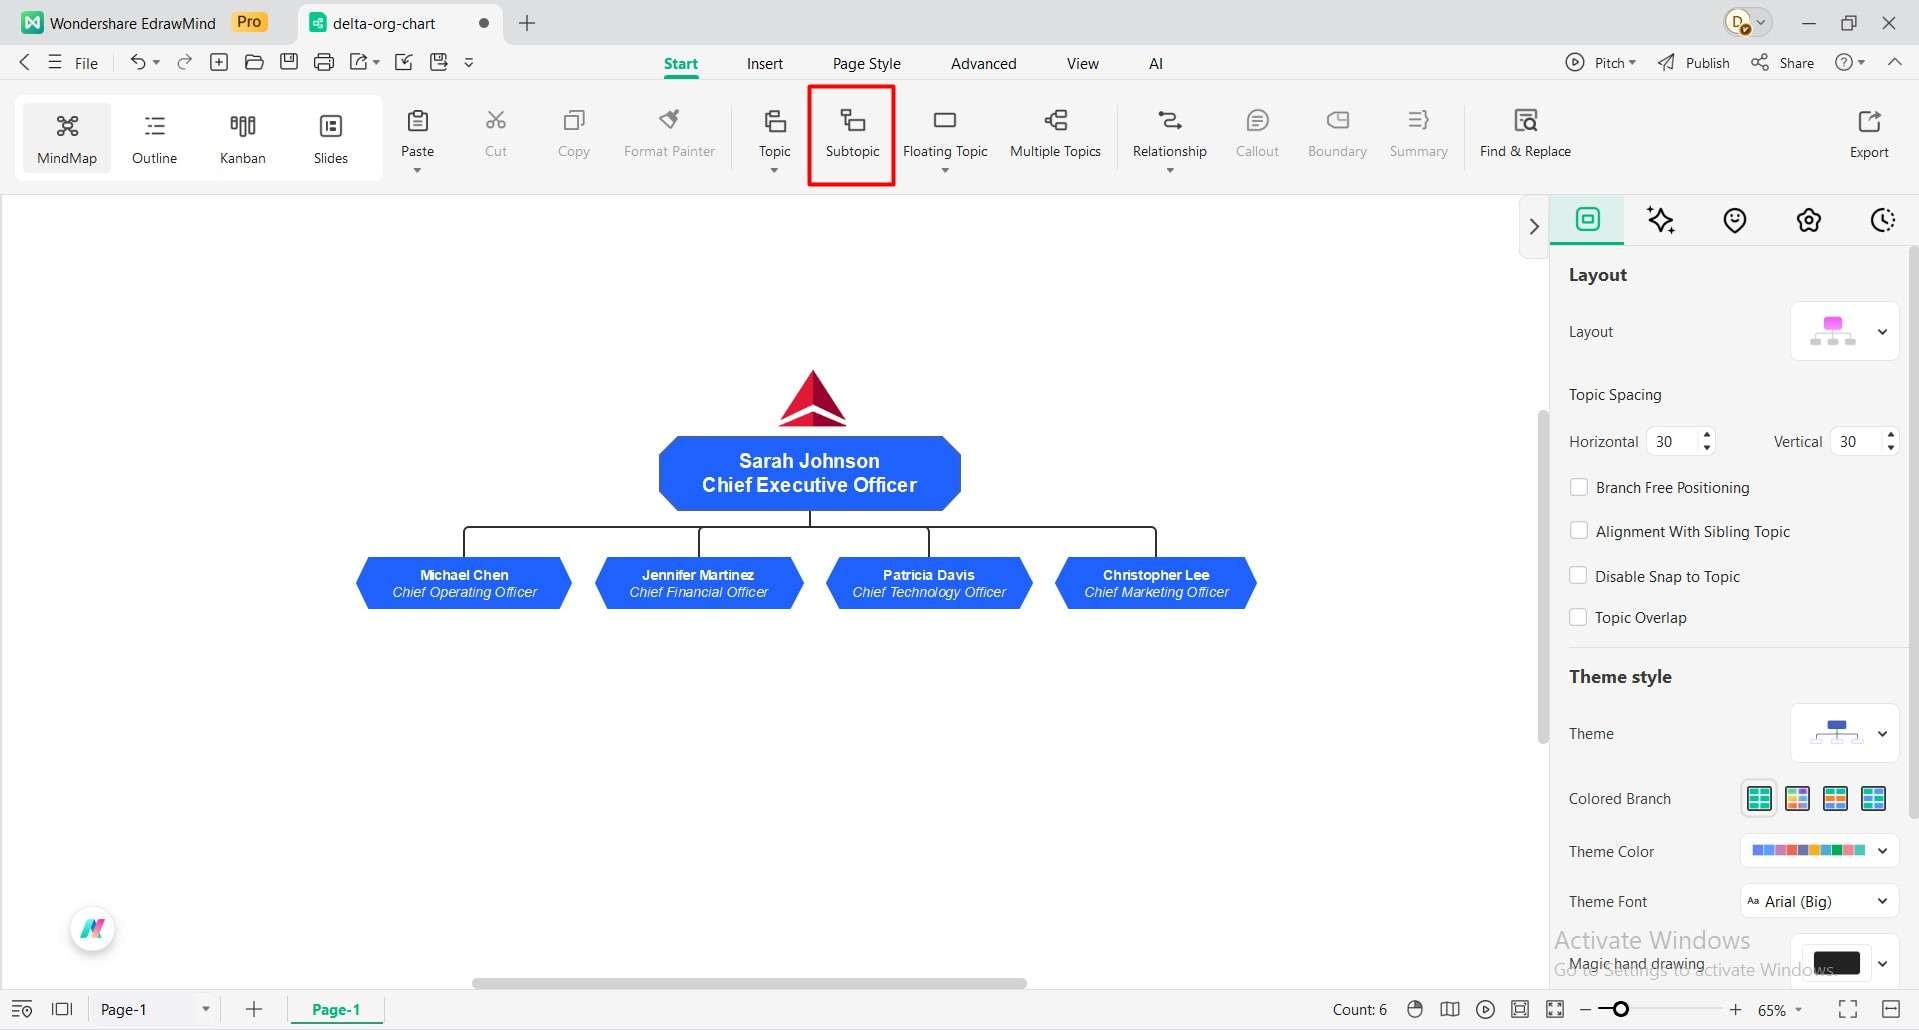Click the Topic insert icon
Image resolution: width=1919 pixels, height=1030 pixels.
coord(775,121)
